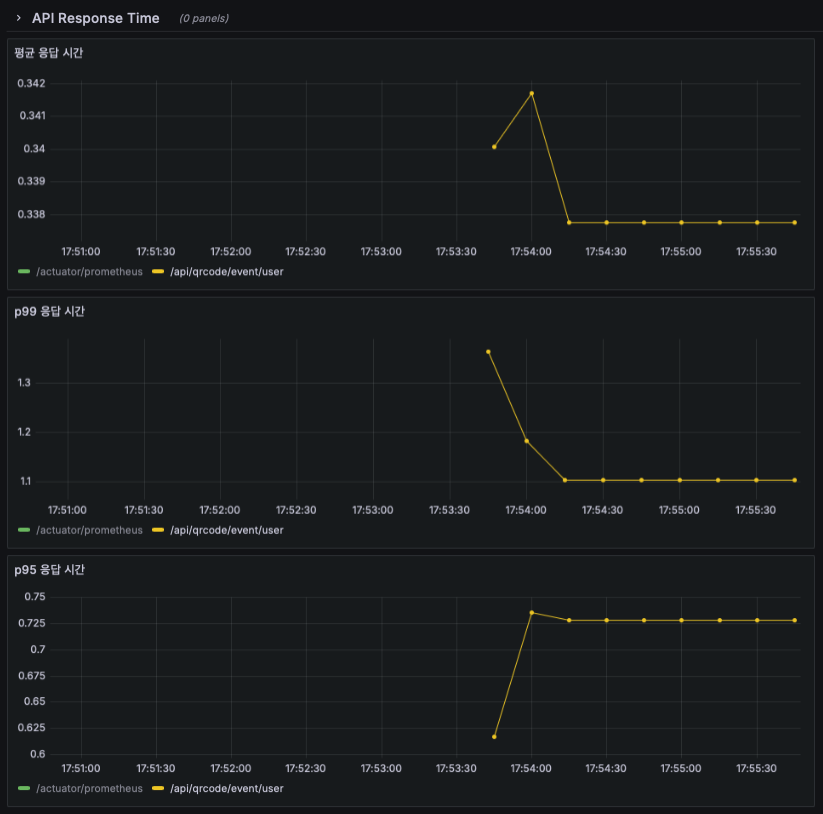Viewport: 823px width, 814px height.
Task: Click the first p99 data point above 1.3
Action: pos(488,352)
